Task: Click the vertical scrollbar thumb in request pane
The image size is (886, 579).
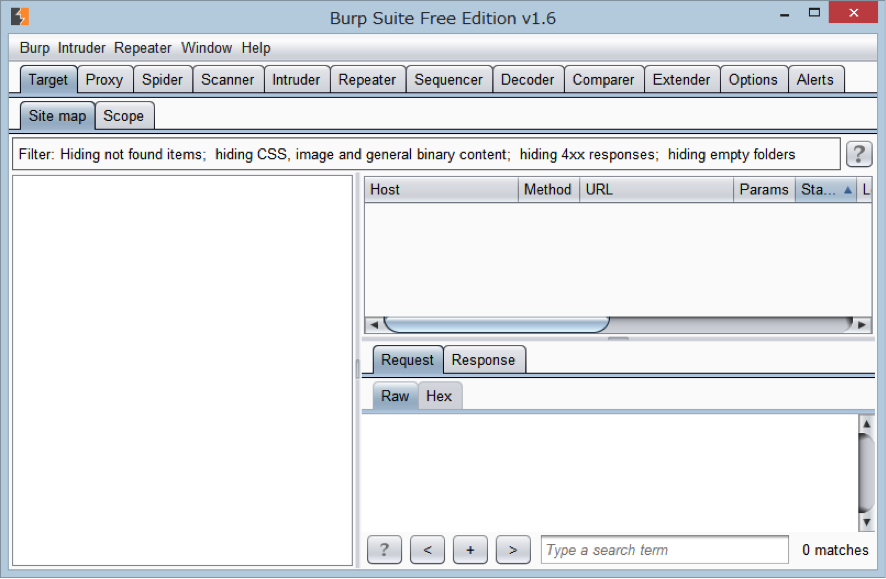Action: 866,473
